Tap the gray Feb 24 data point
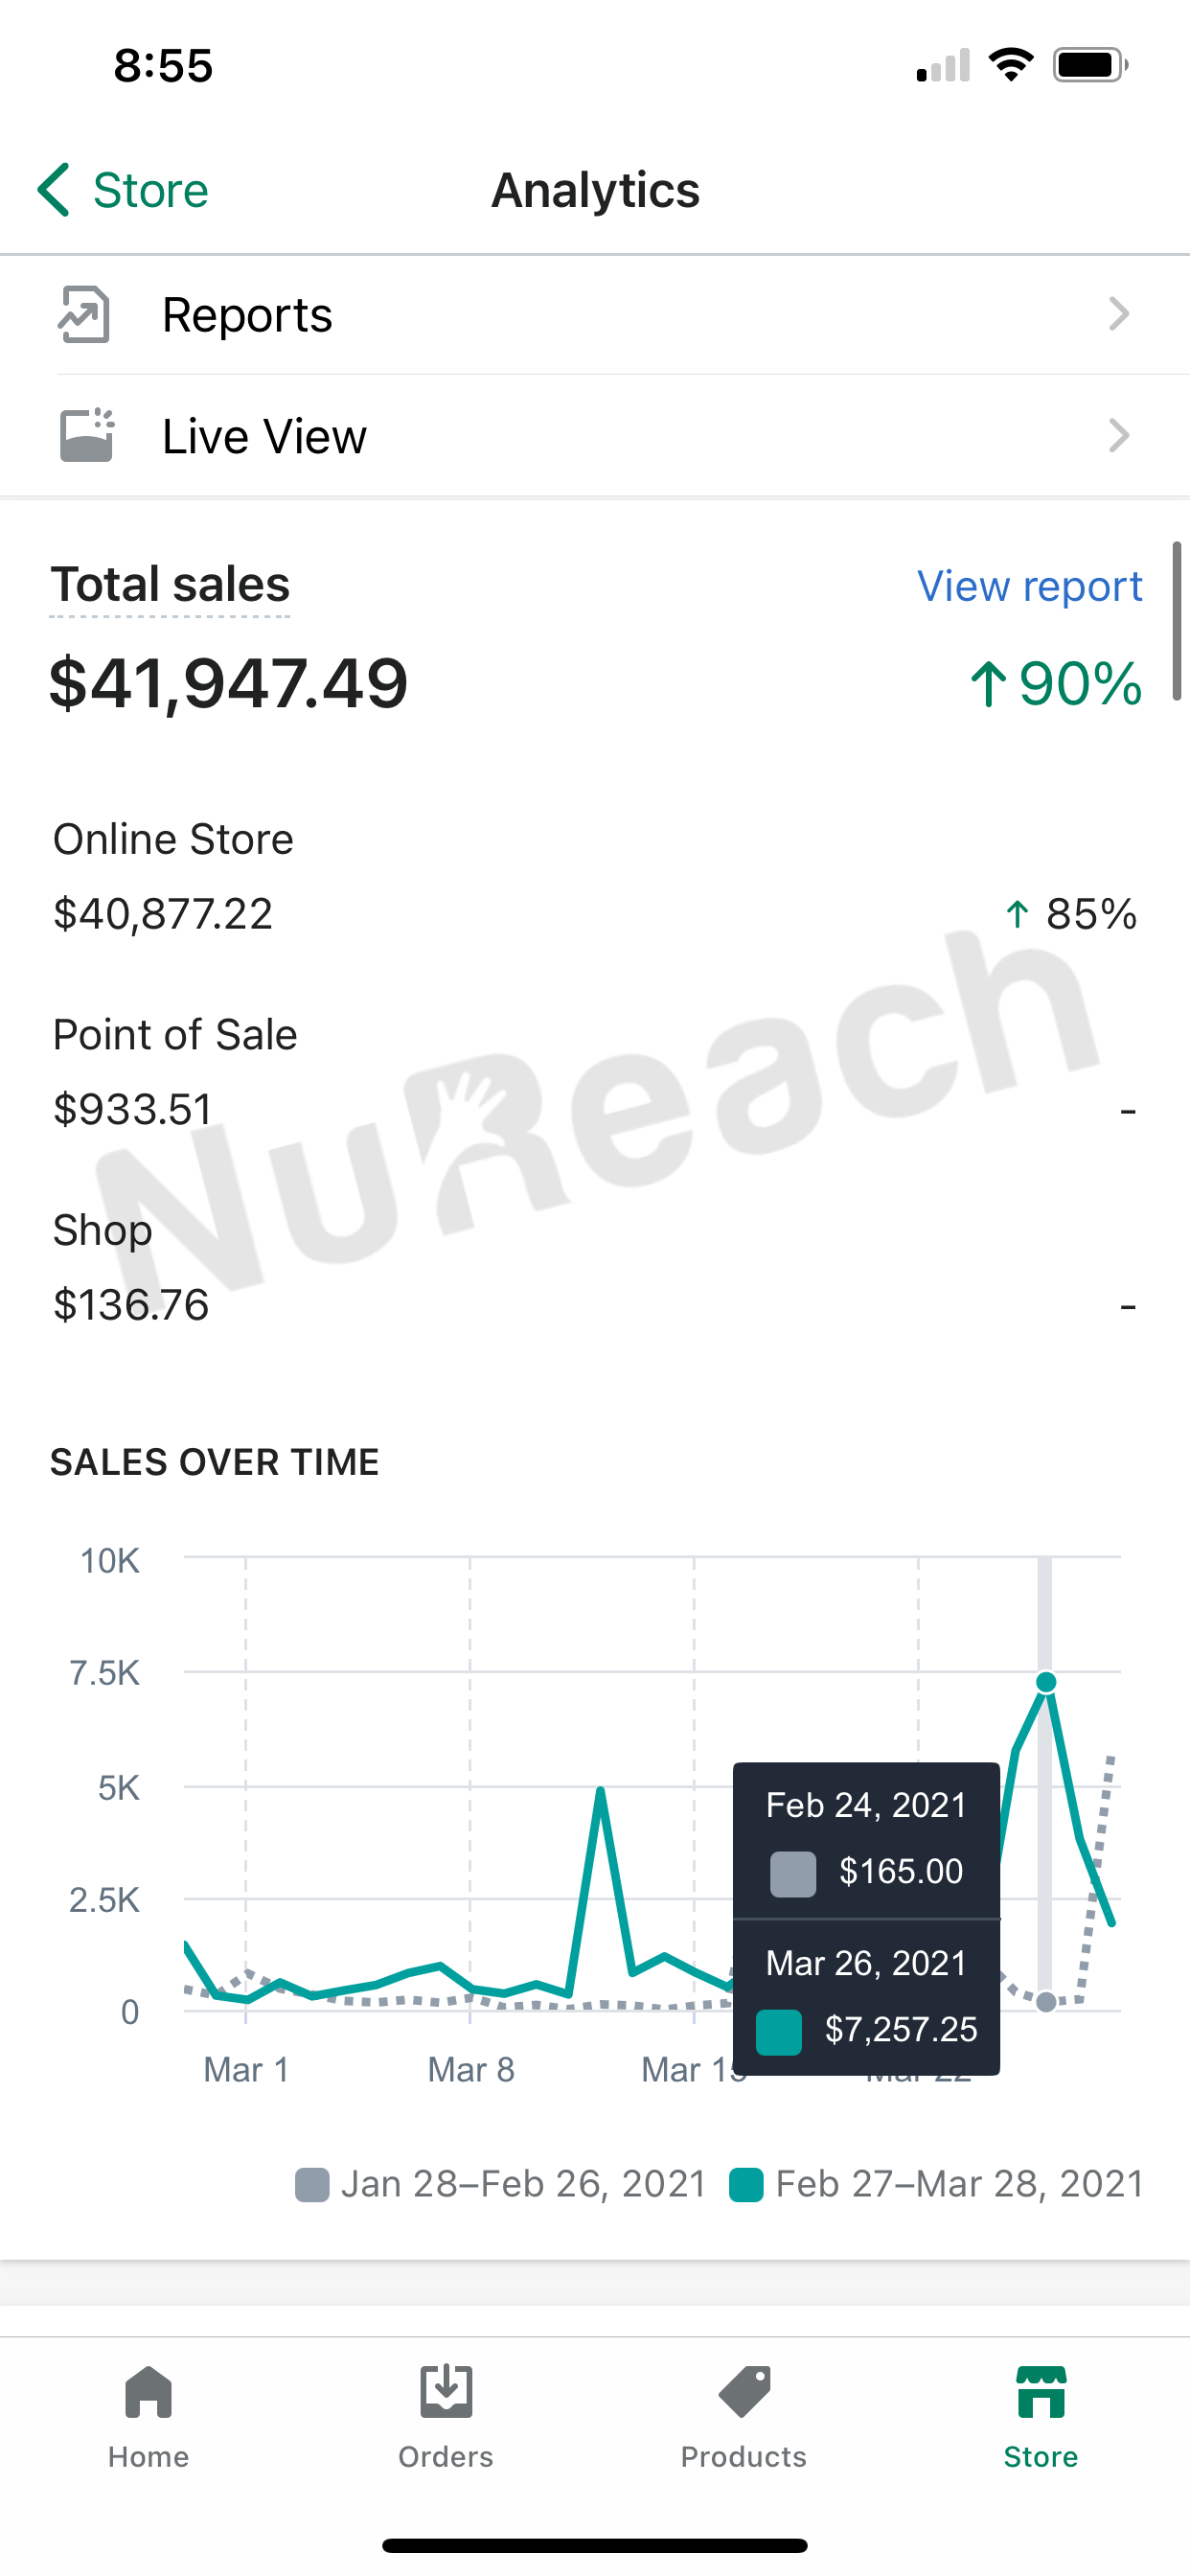Viewport: 1190px width, 2576px height. pos(1046,2002)
